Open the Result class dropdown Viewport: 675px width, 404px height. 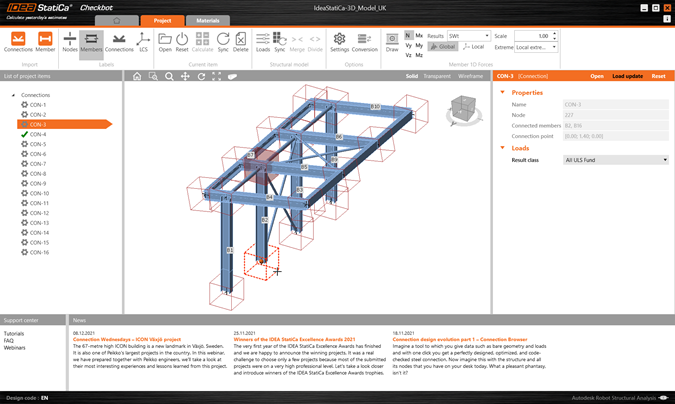[615, 160]
